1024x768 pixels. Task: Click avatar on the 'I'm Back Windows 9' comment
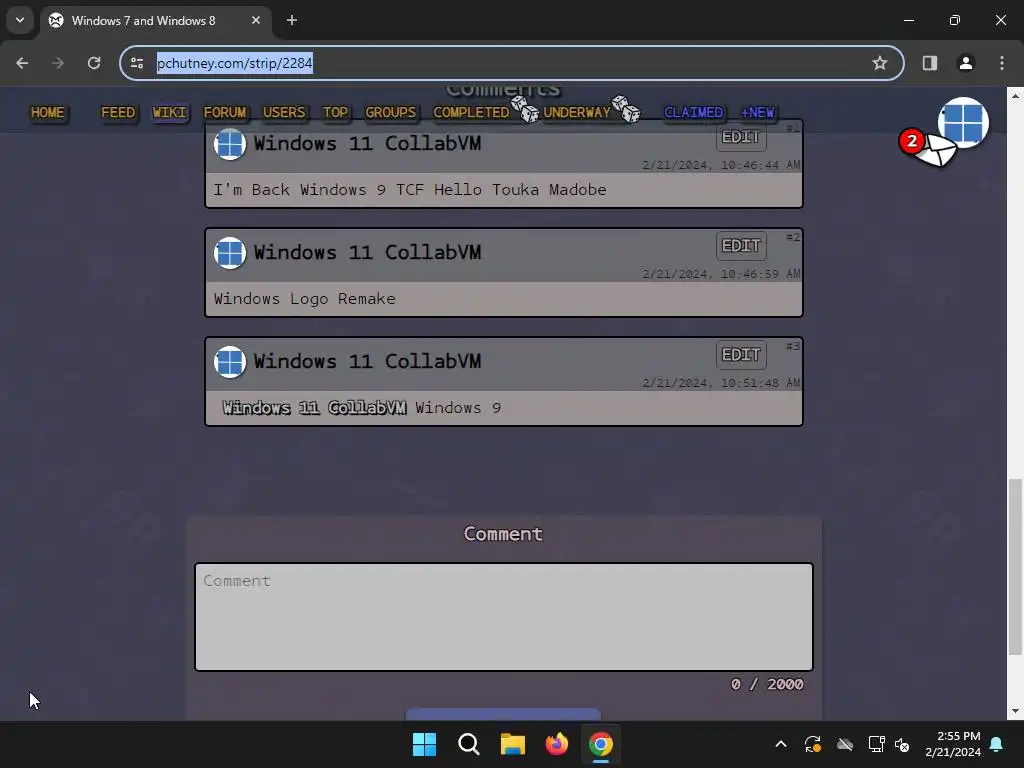click(230, 144)
